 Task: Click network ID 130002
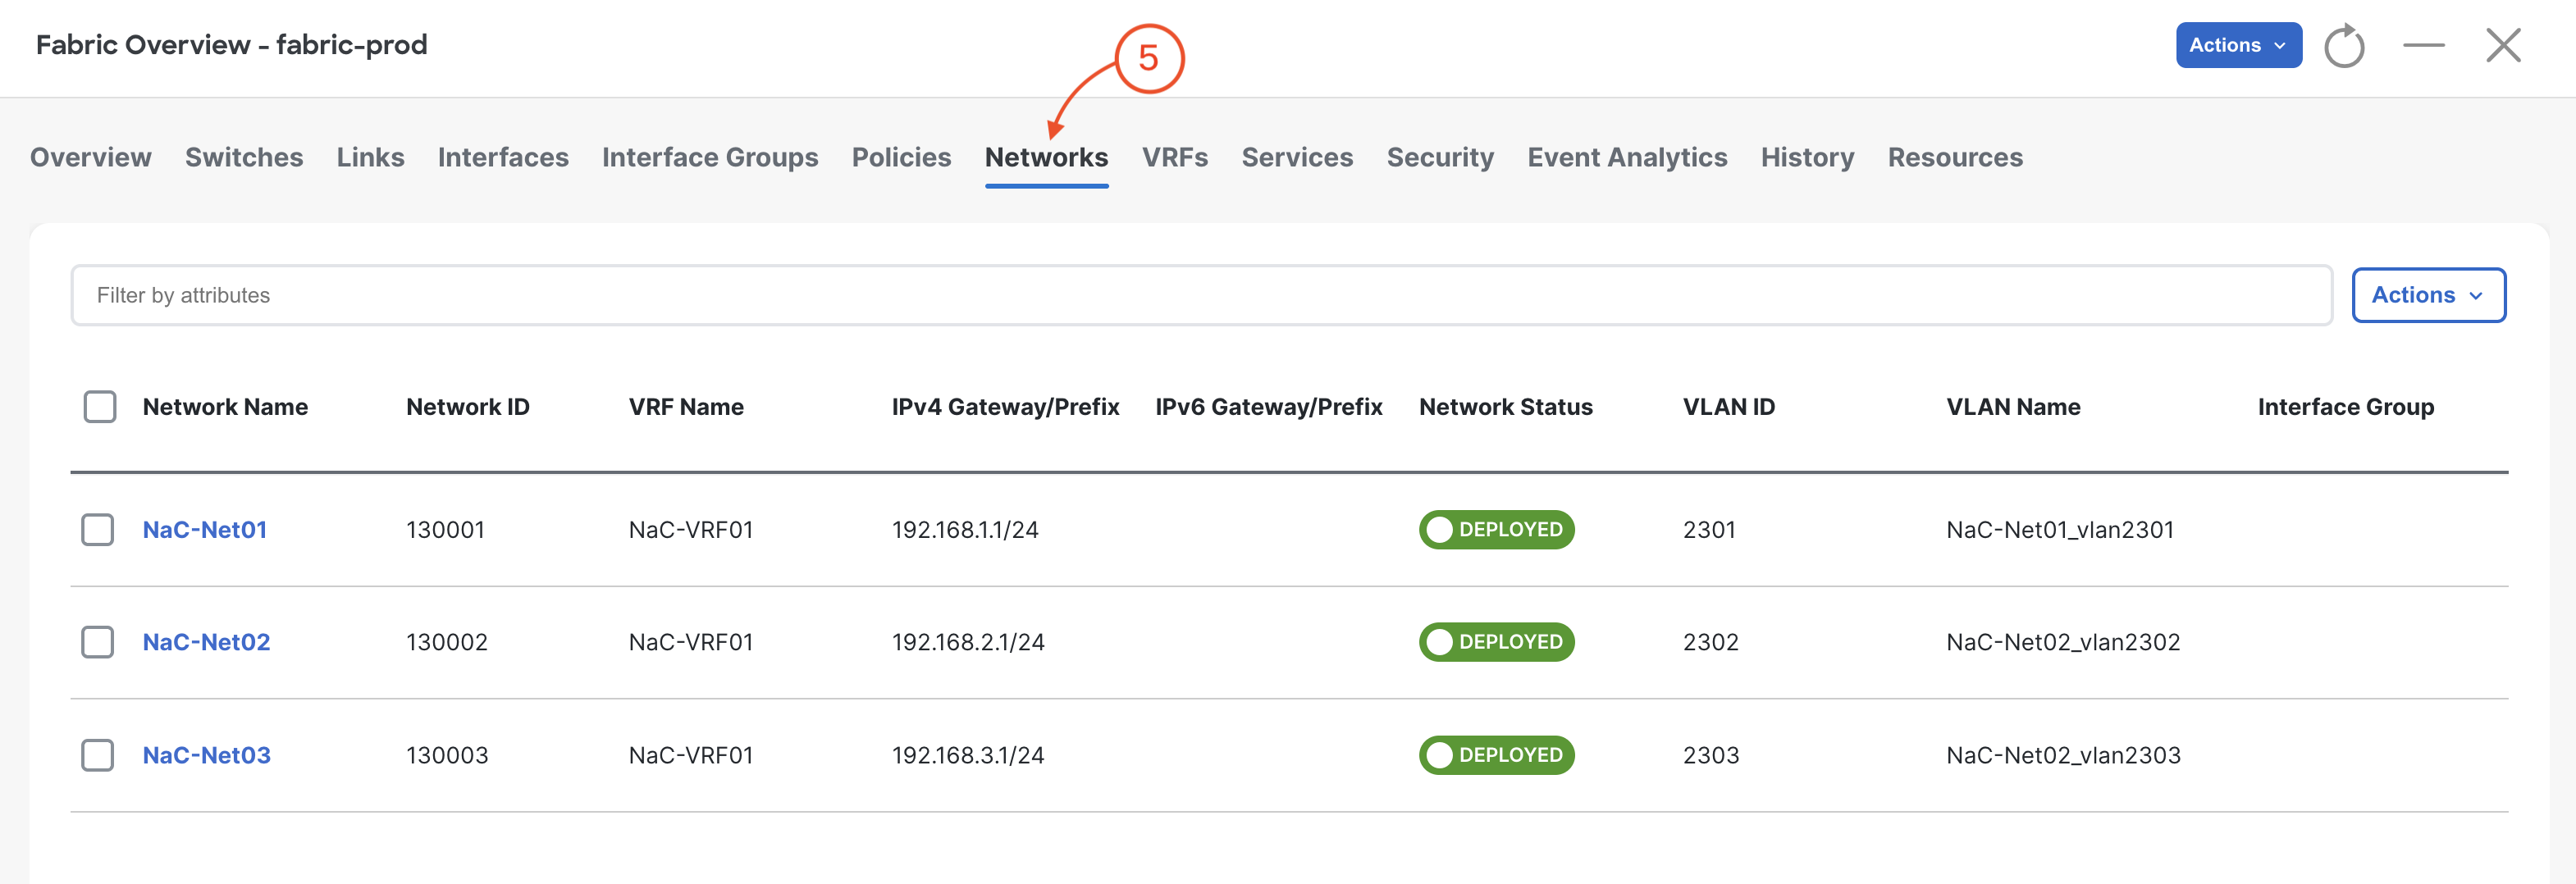click(x=447, y=642)
